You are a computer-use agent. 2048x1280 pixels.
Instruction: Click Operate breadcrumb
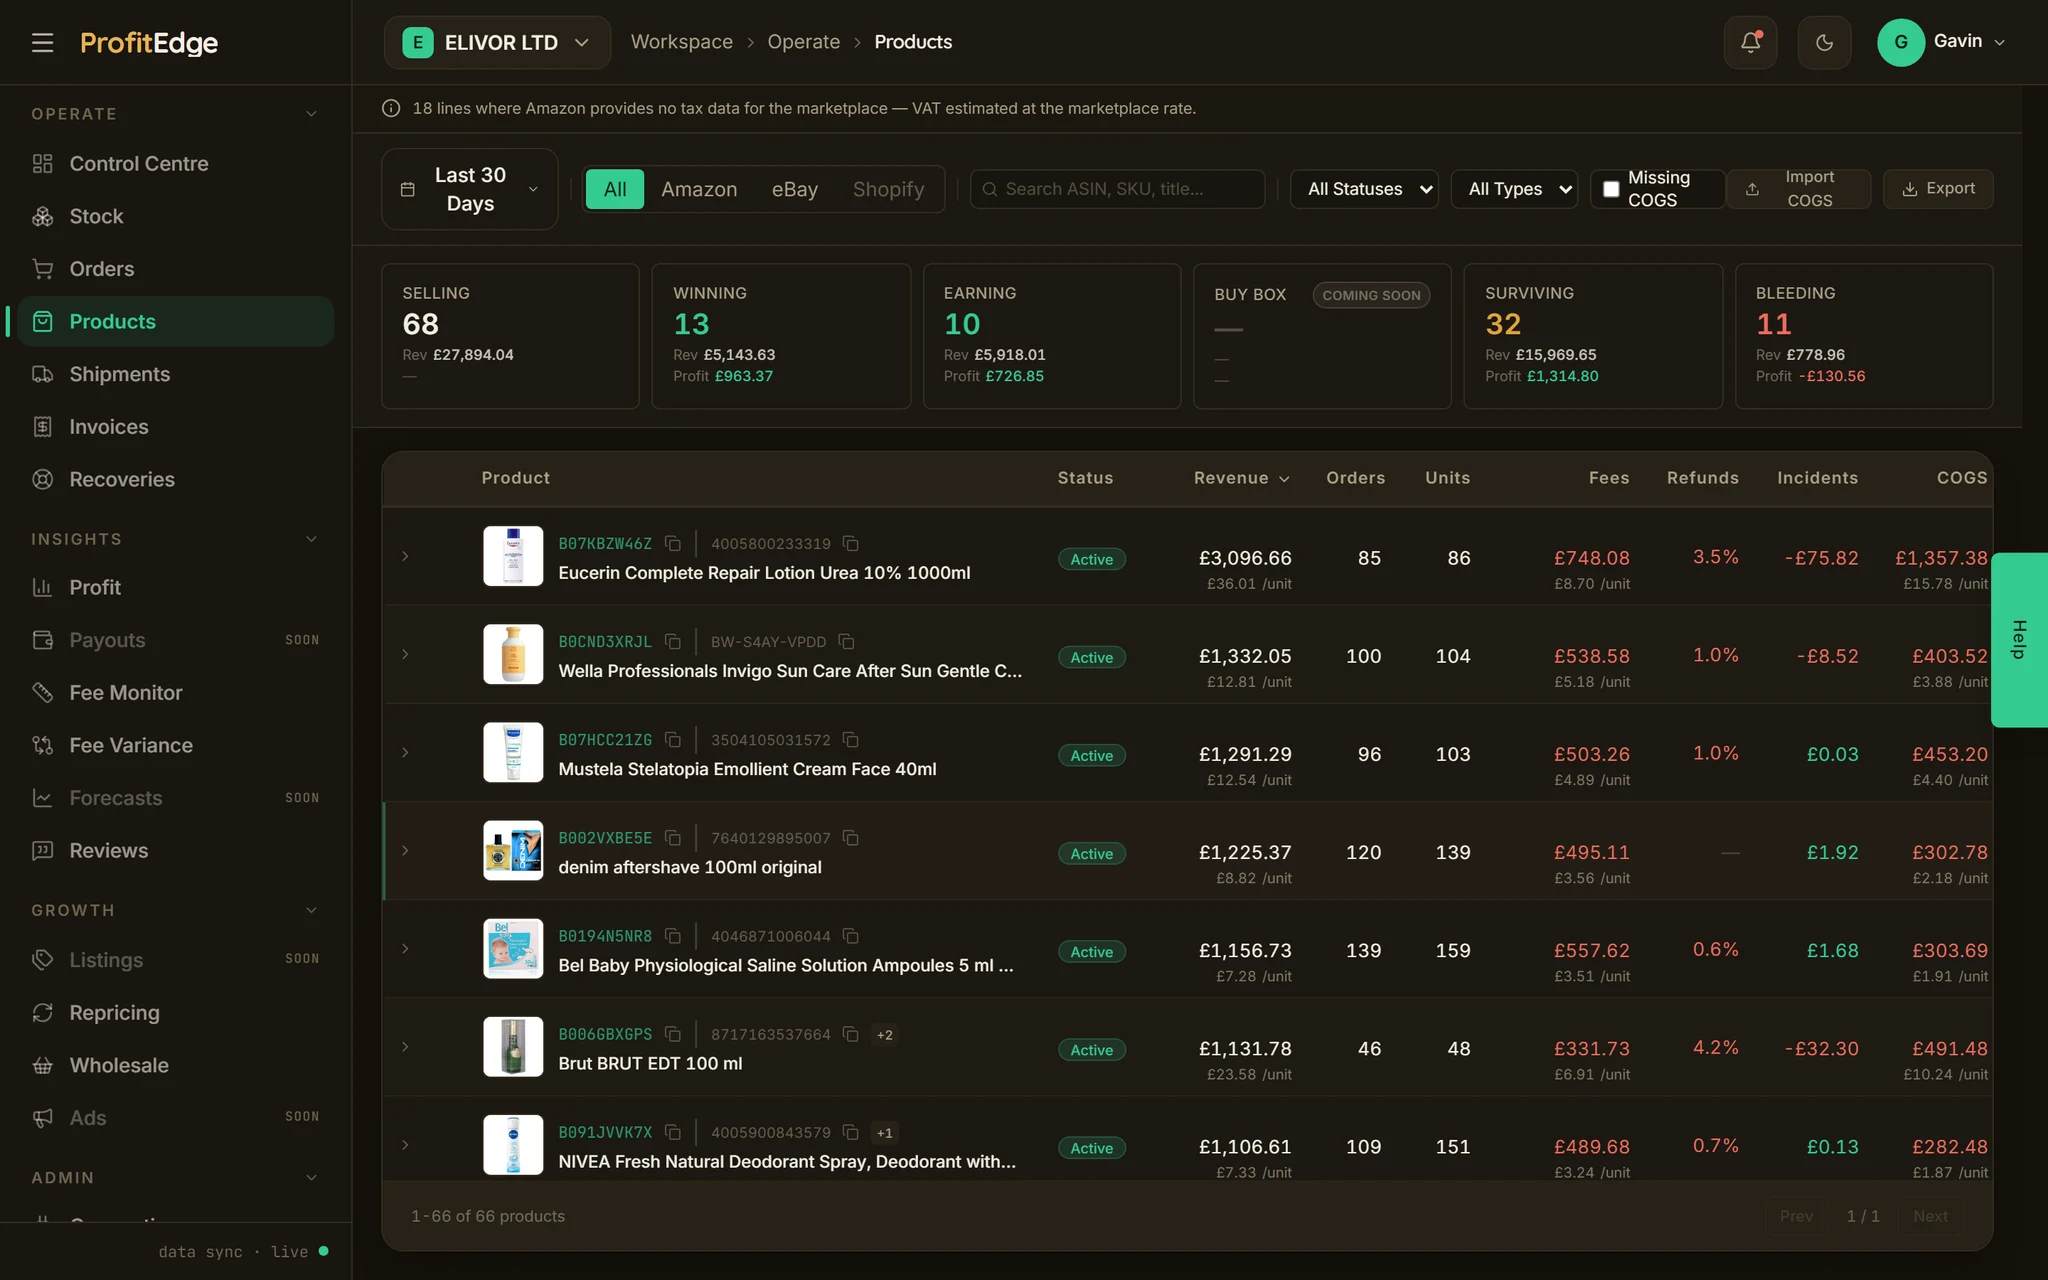tap(803, 42)
